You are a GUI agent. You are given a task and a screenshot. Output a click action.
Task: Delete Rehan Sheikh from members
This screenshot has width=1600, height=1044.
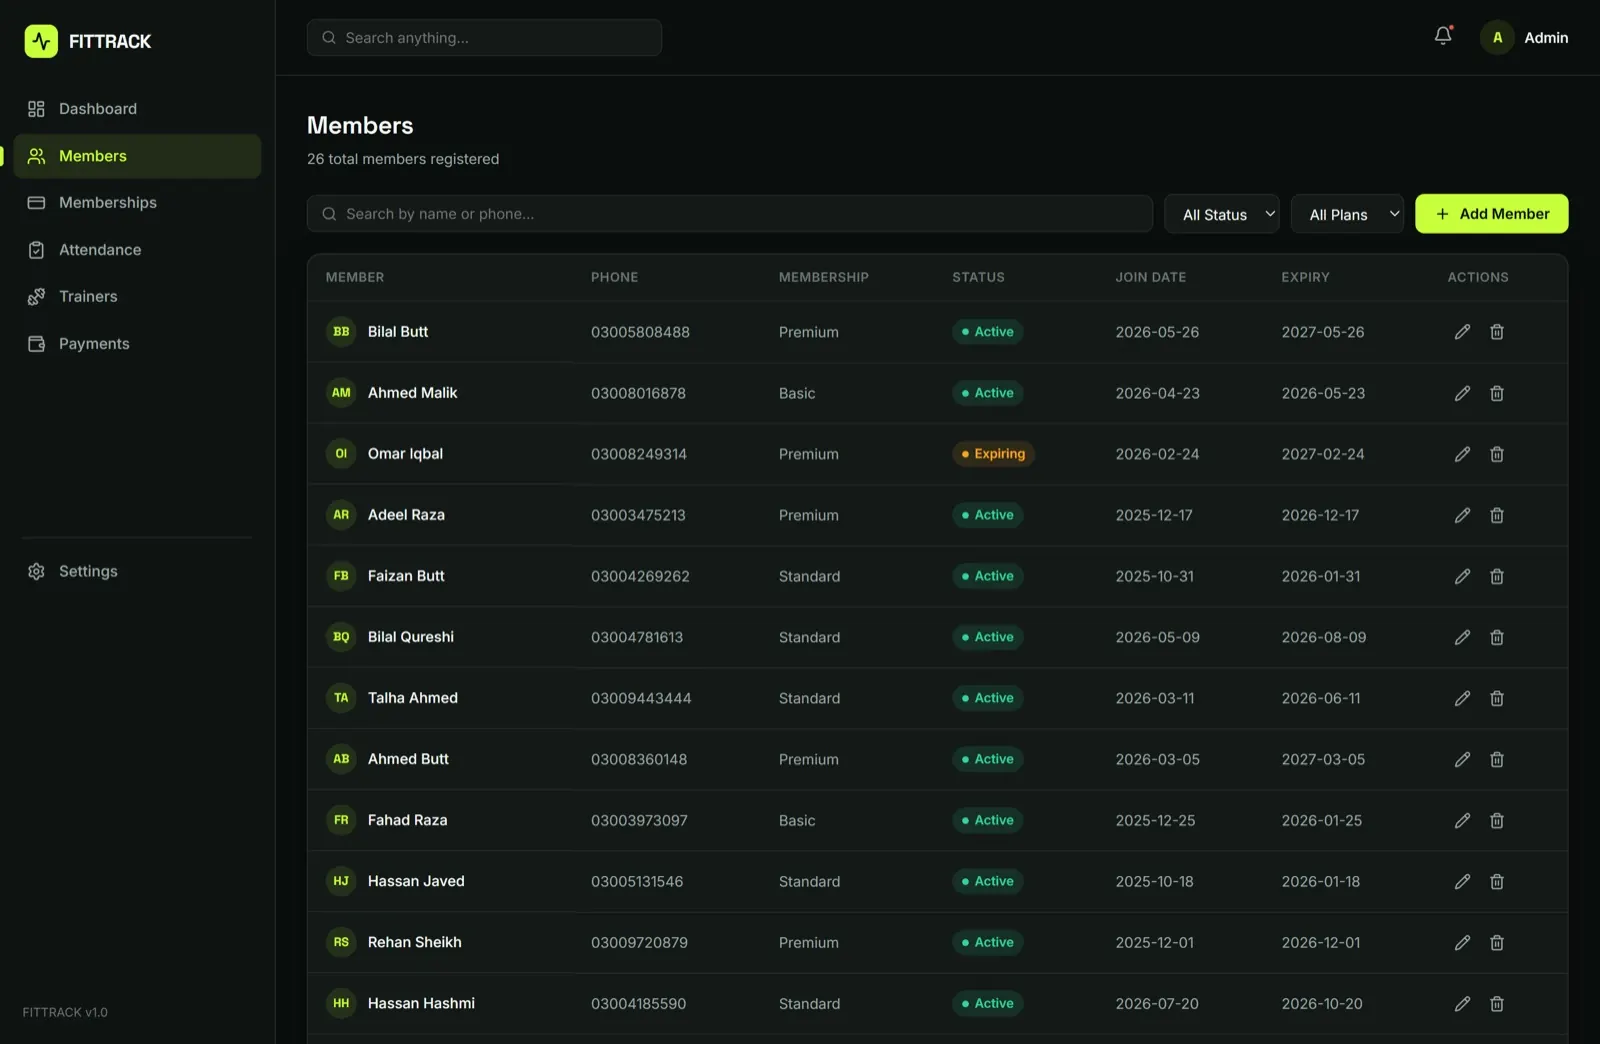tap(1497, 942)
